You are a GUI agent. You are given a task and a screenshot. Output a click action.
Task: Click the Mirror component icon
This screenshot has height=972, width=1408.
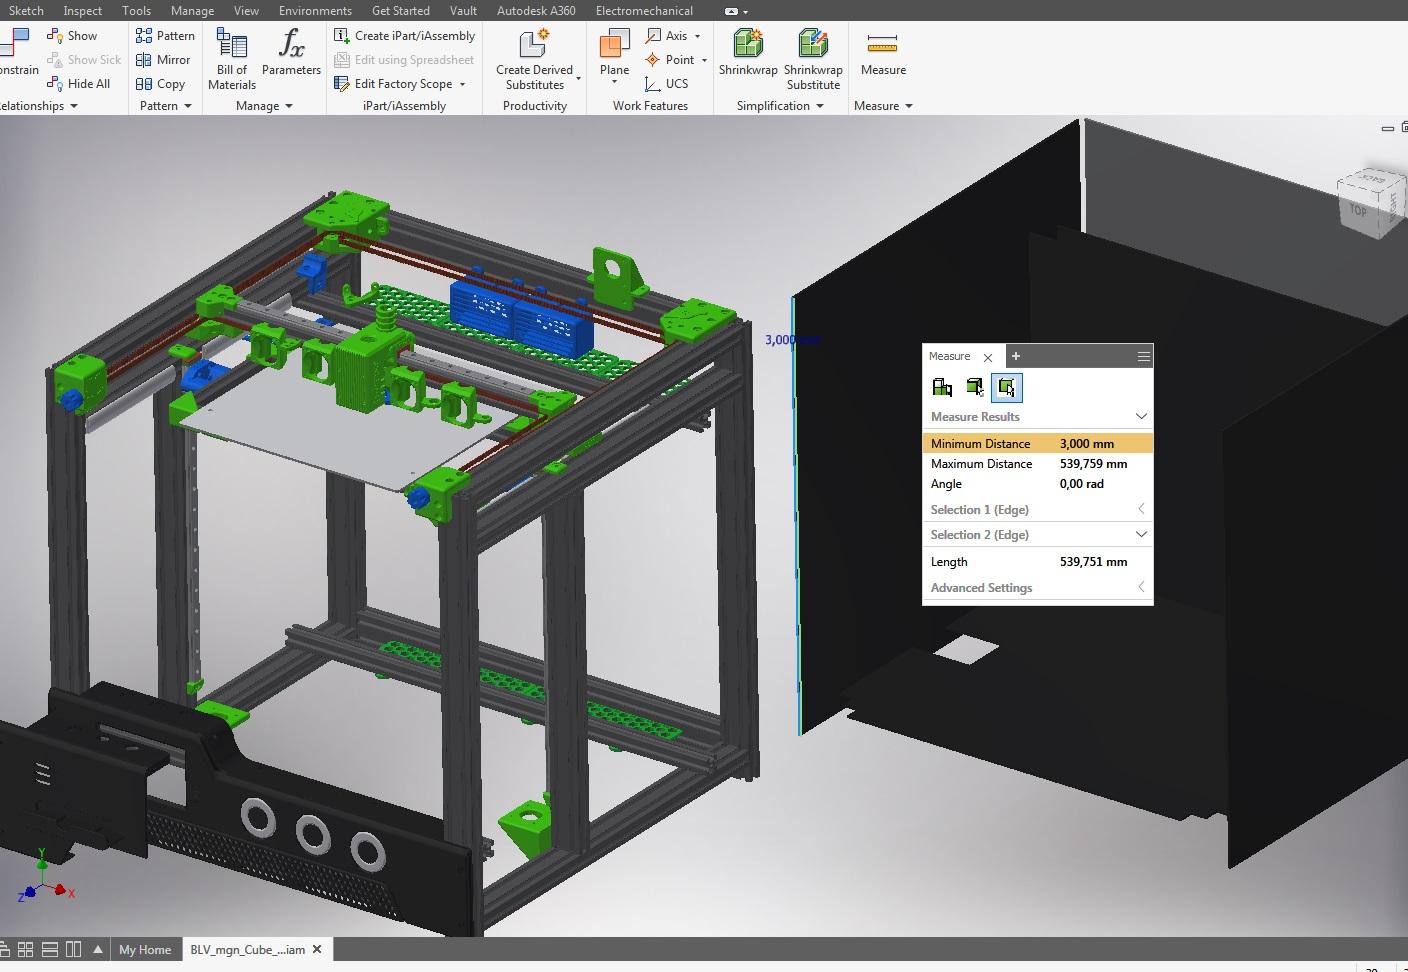[164, 60]
